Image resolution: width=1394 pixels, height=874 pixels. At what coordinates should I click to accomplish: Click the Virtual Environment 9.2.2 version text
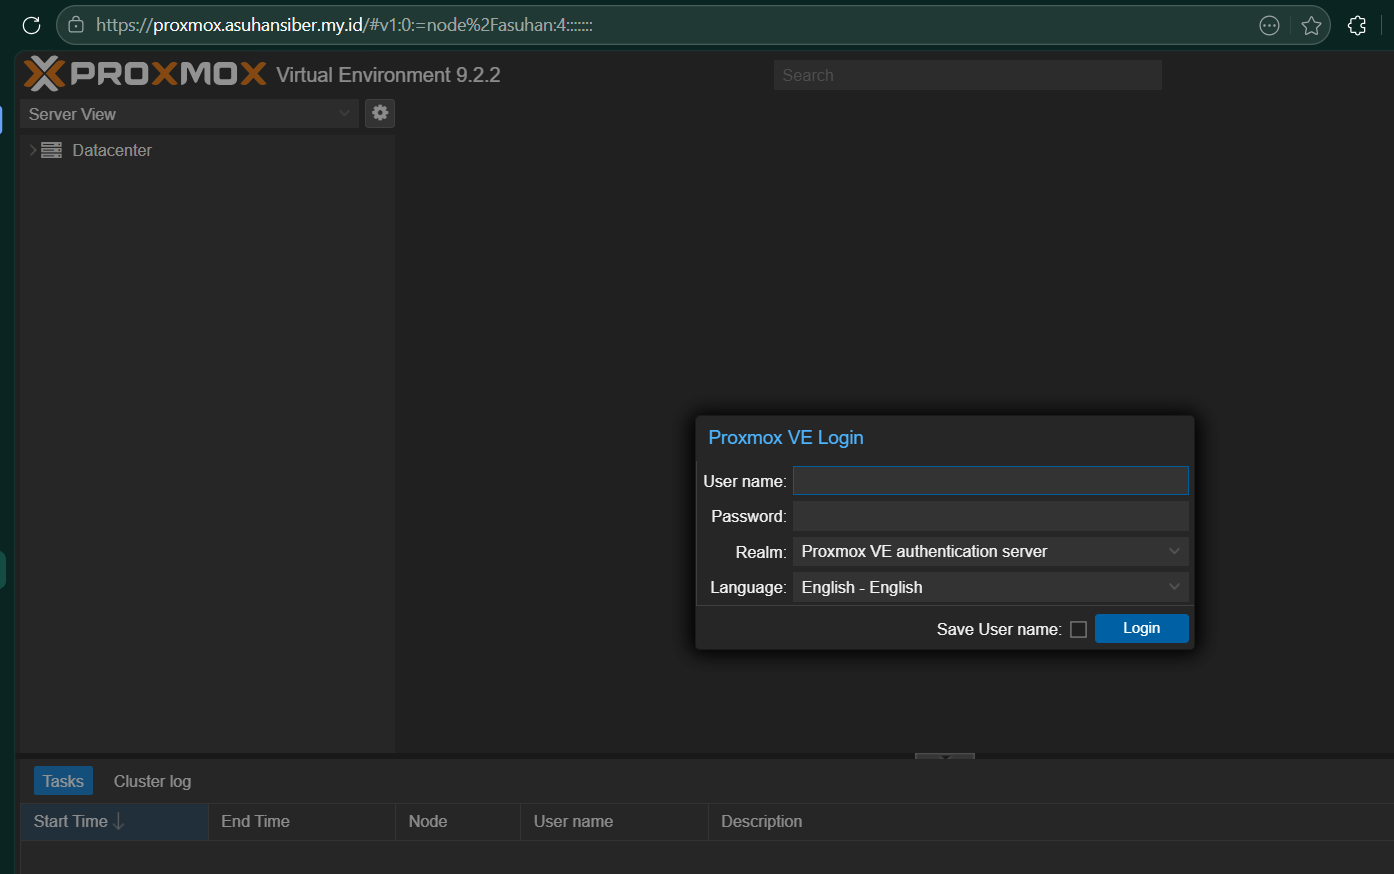point(388,75)
